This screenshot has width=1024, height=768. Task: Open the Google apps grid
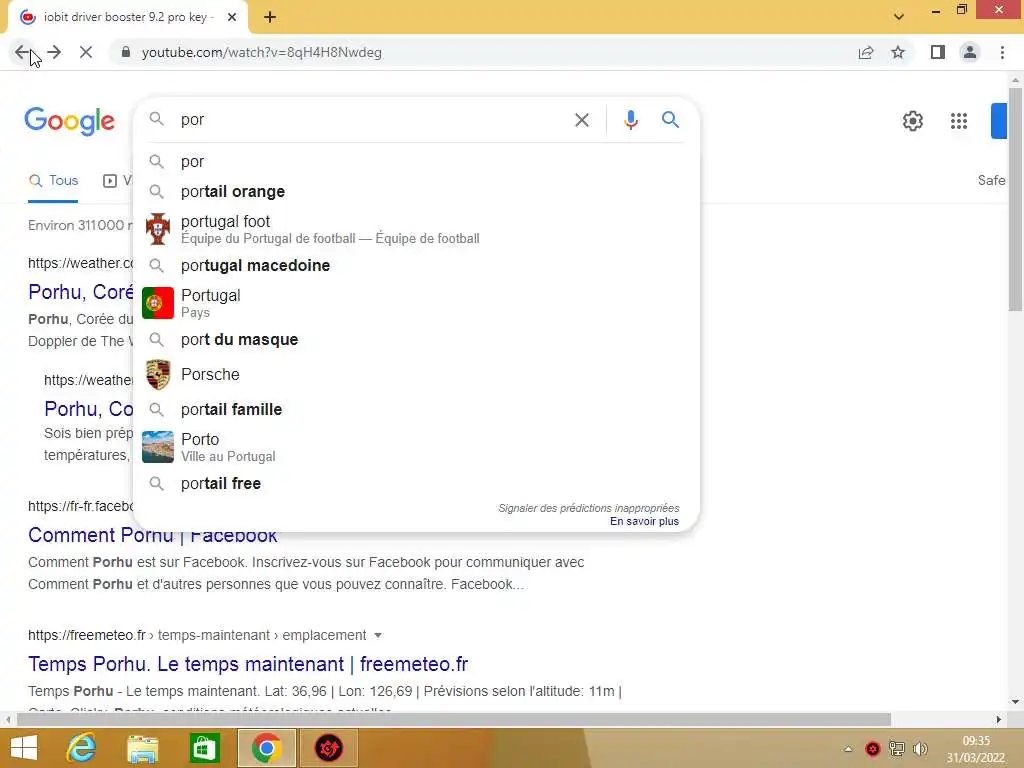[x=959, y=121]
